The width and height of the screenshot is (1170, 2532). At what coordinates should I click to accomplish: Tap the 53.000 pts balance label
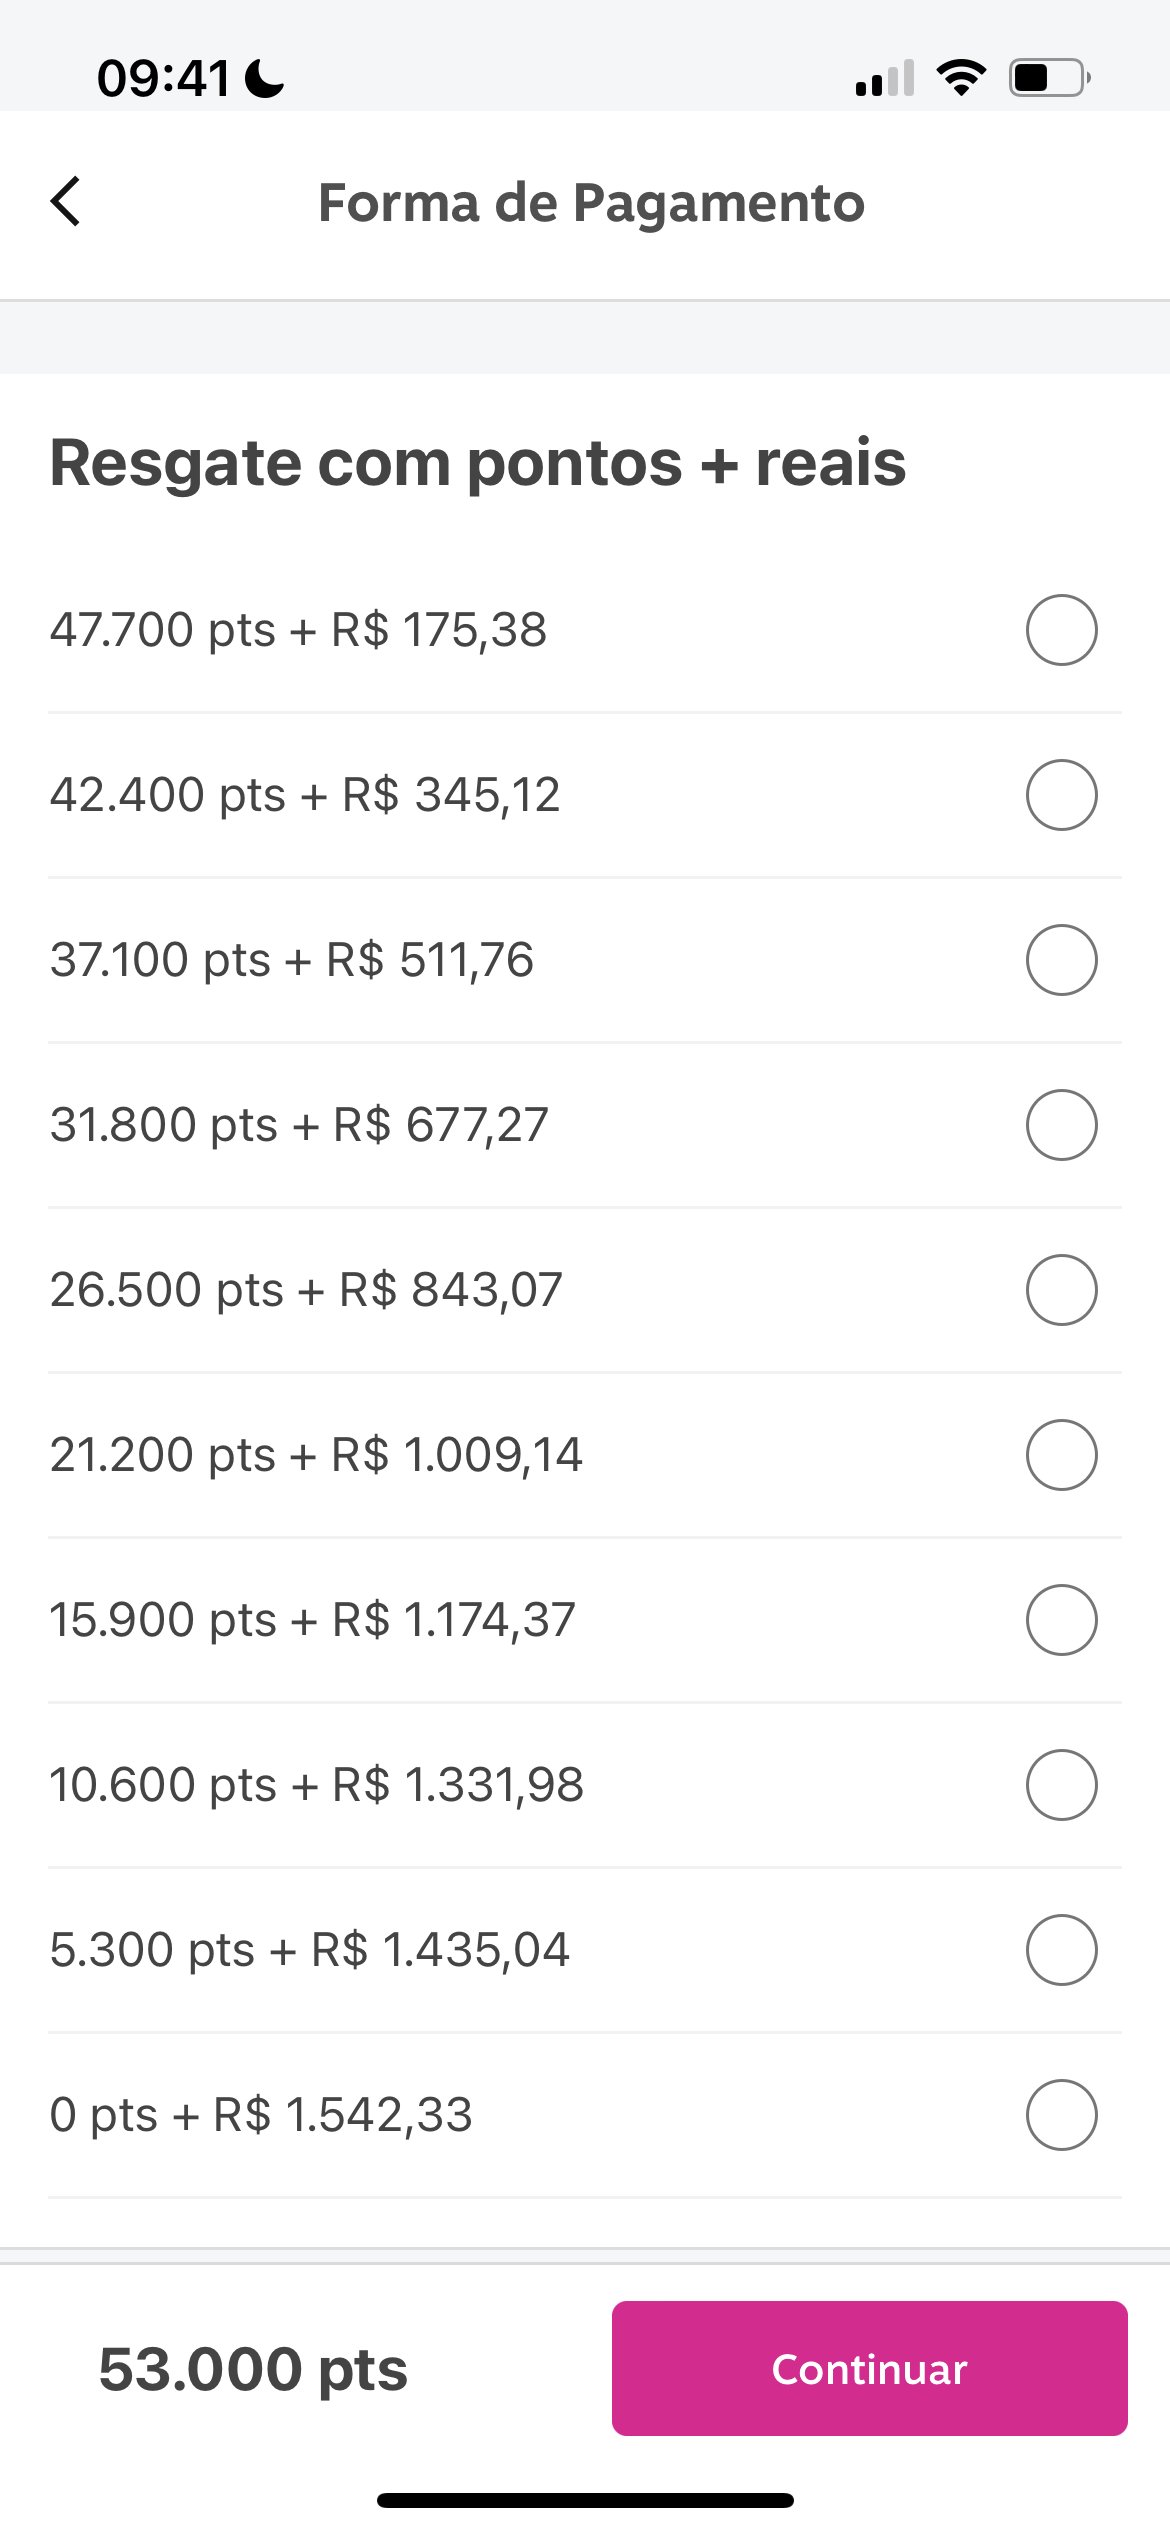tap(253, 2369)
